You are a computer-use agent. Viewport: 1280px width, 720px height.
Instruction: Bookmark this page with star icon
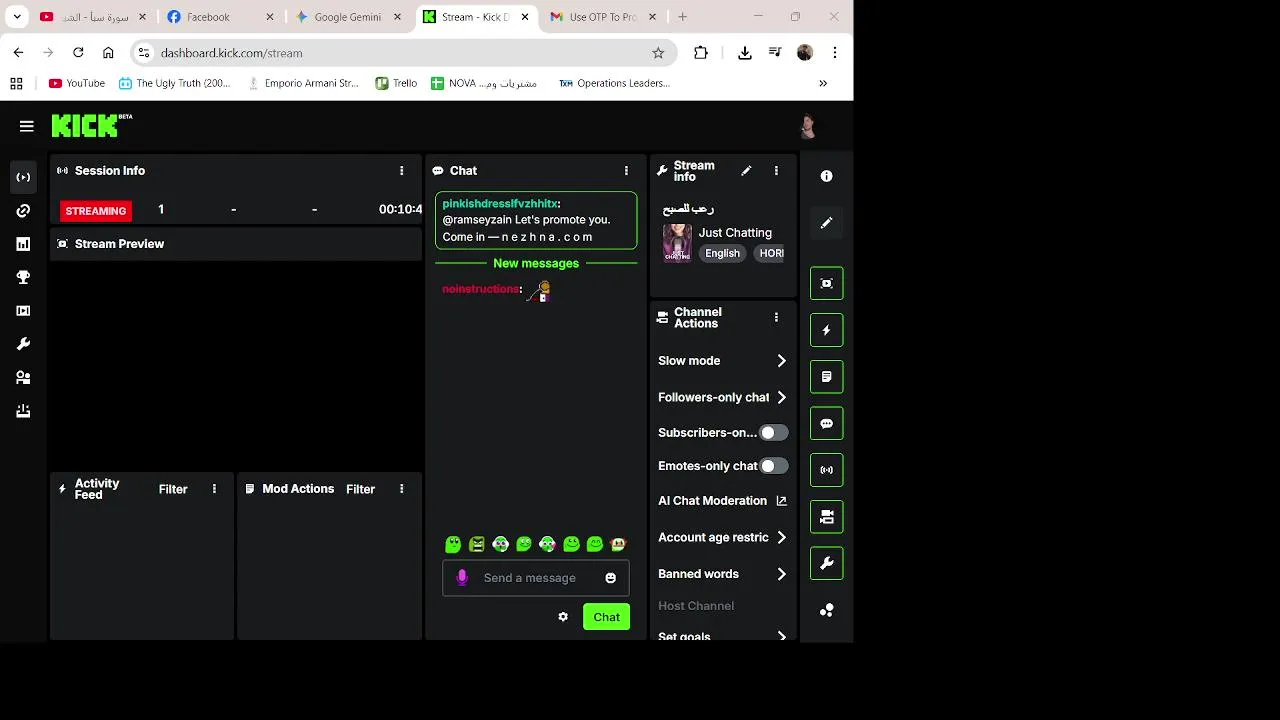coord(658,53)
